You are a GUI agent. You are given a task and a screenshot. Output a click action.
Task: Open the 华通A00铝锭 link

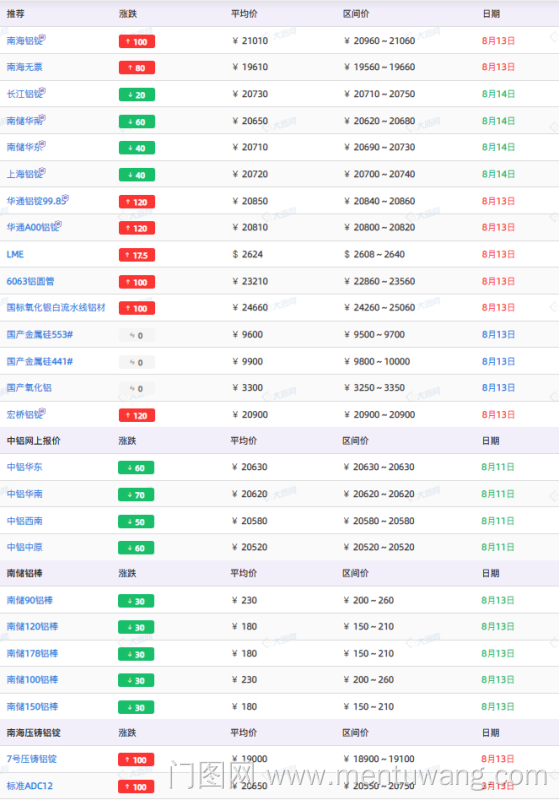34,227
